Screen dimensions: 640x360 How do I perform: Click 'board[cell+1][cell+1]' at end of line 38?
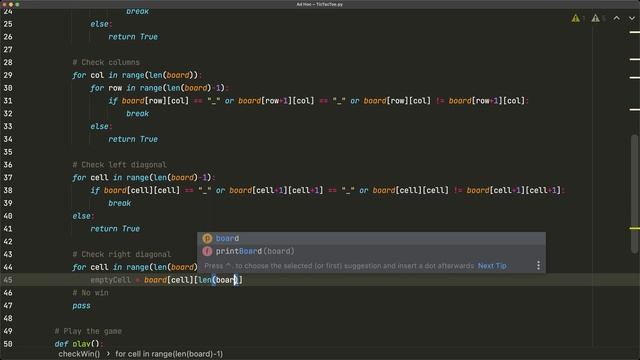coord(513,190)
